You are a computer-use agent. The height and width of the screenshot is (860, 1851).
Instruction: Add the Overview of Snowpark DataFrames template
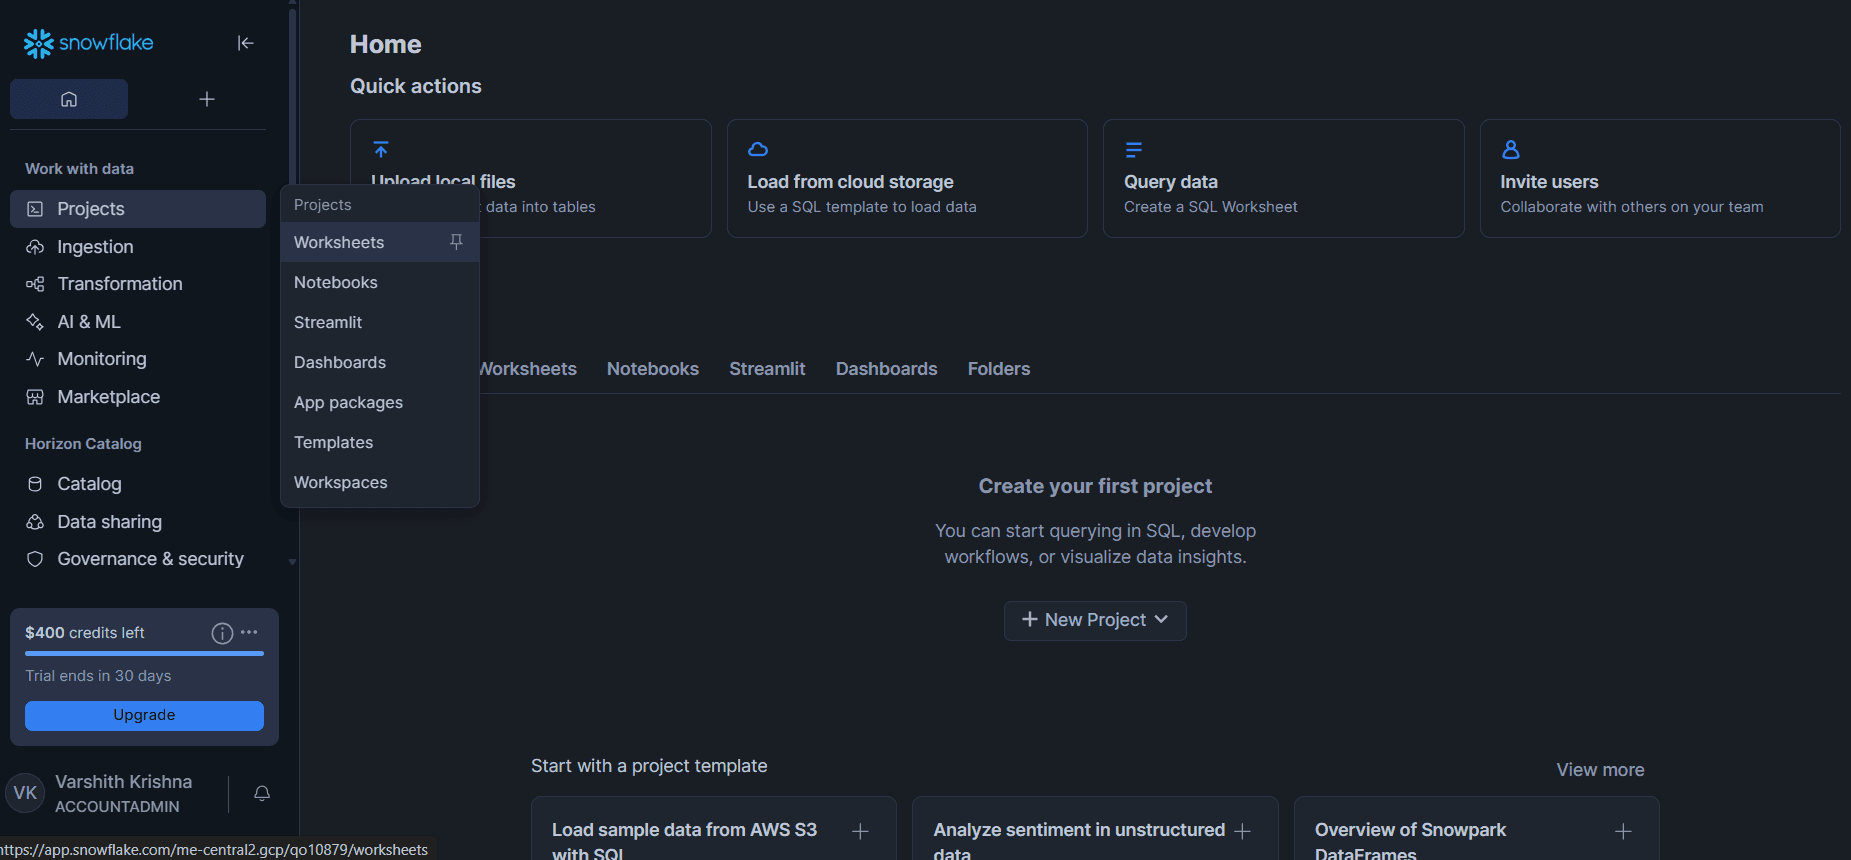[1623, 831]
